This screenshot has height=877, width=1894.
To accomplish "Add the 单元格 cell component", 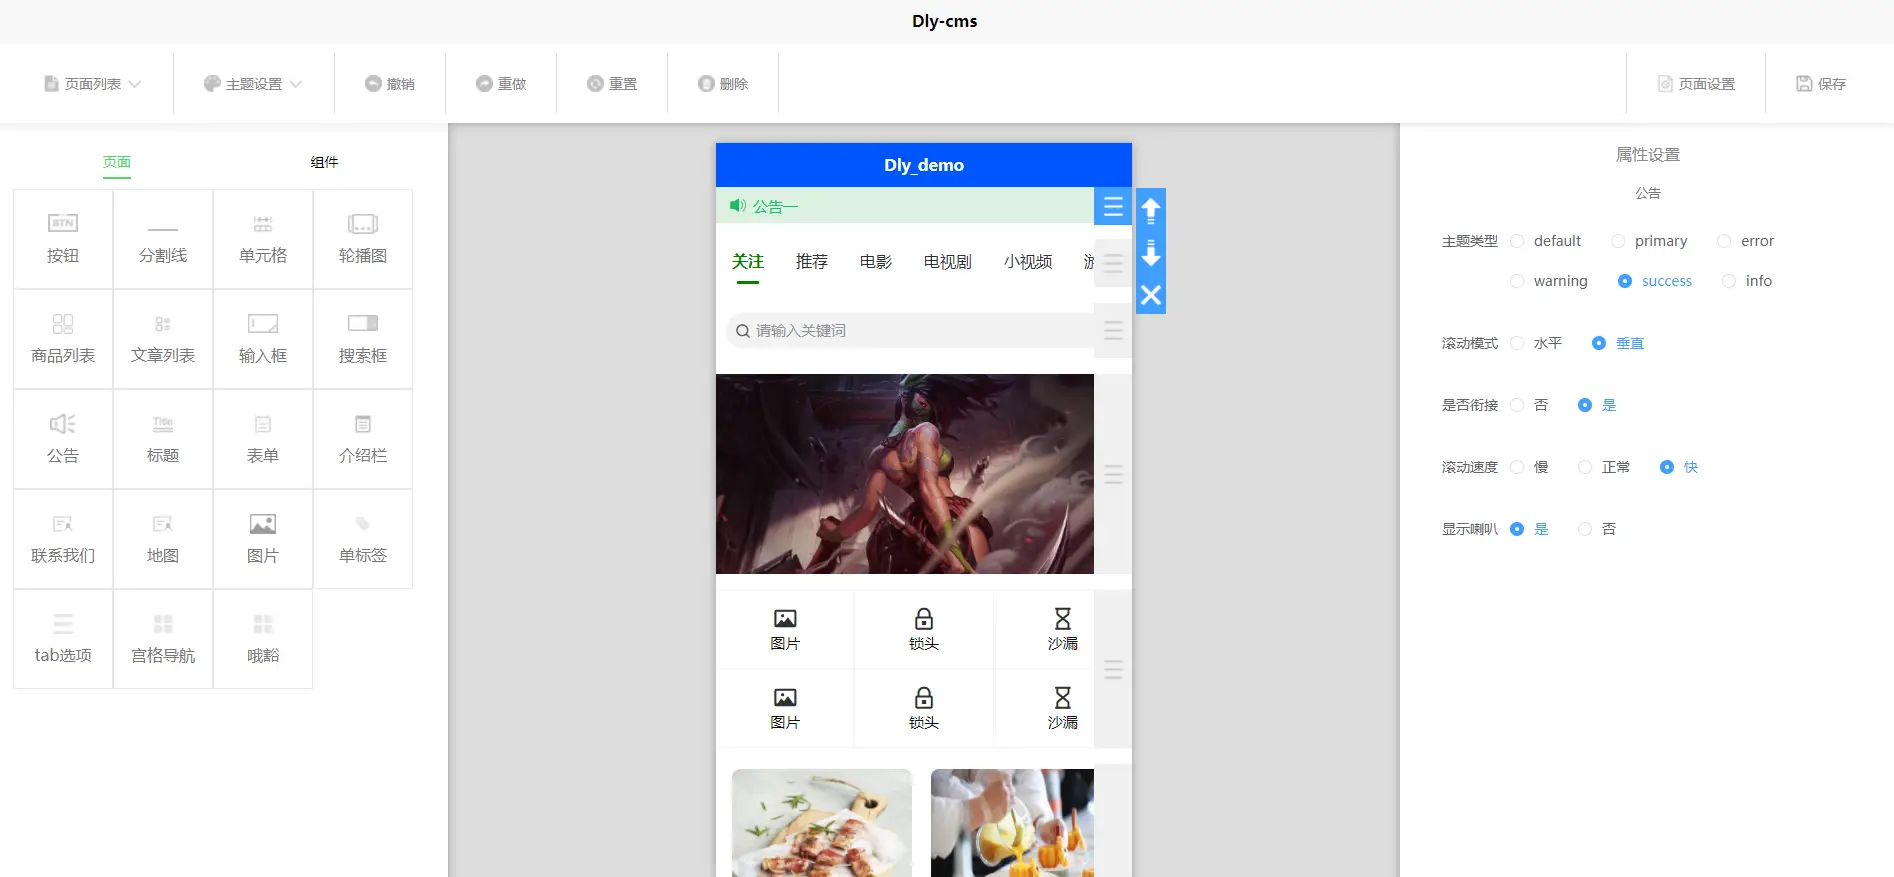I will [x=263, y=239].
